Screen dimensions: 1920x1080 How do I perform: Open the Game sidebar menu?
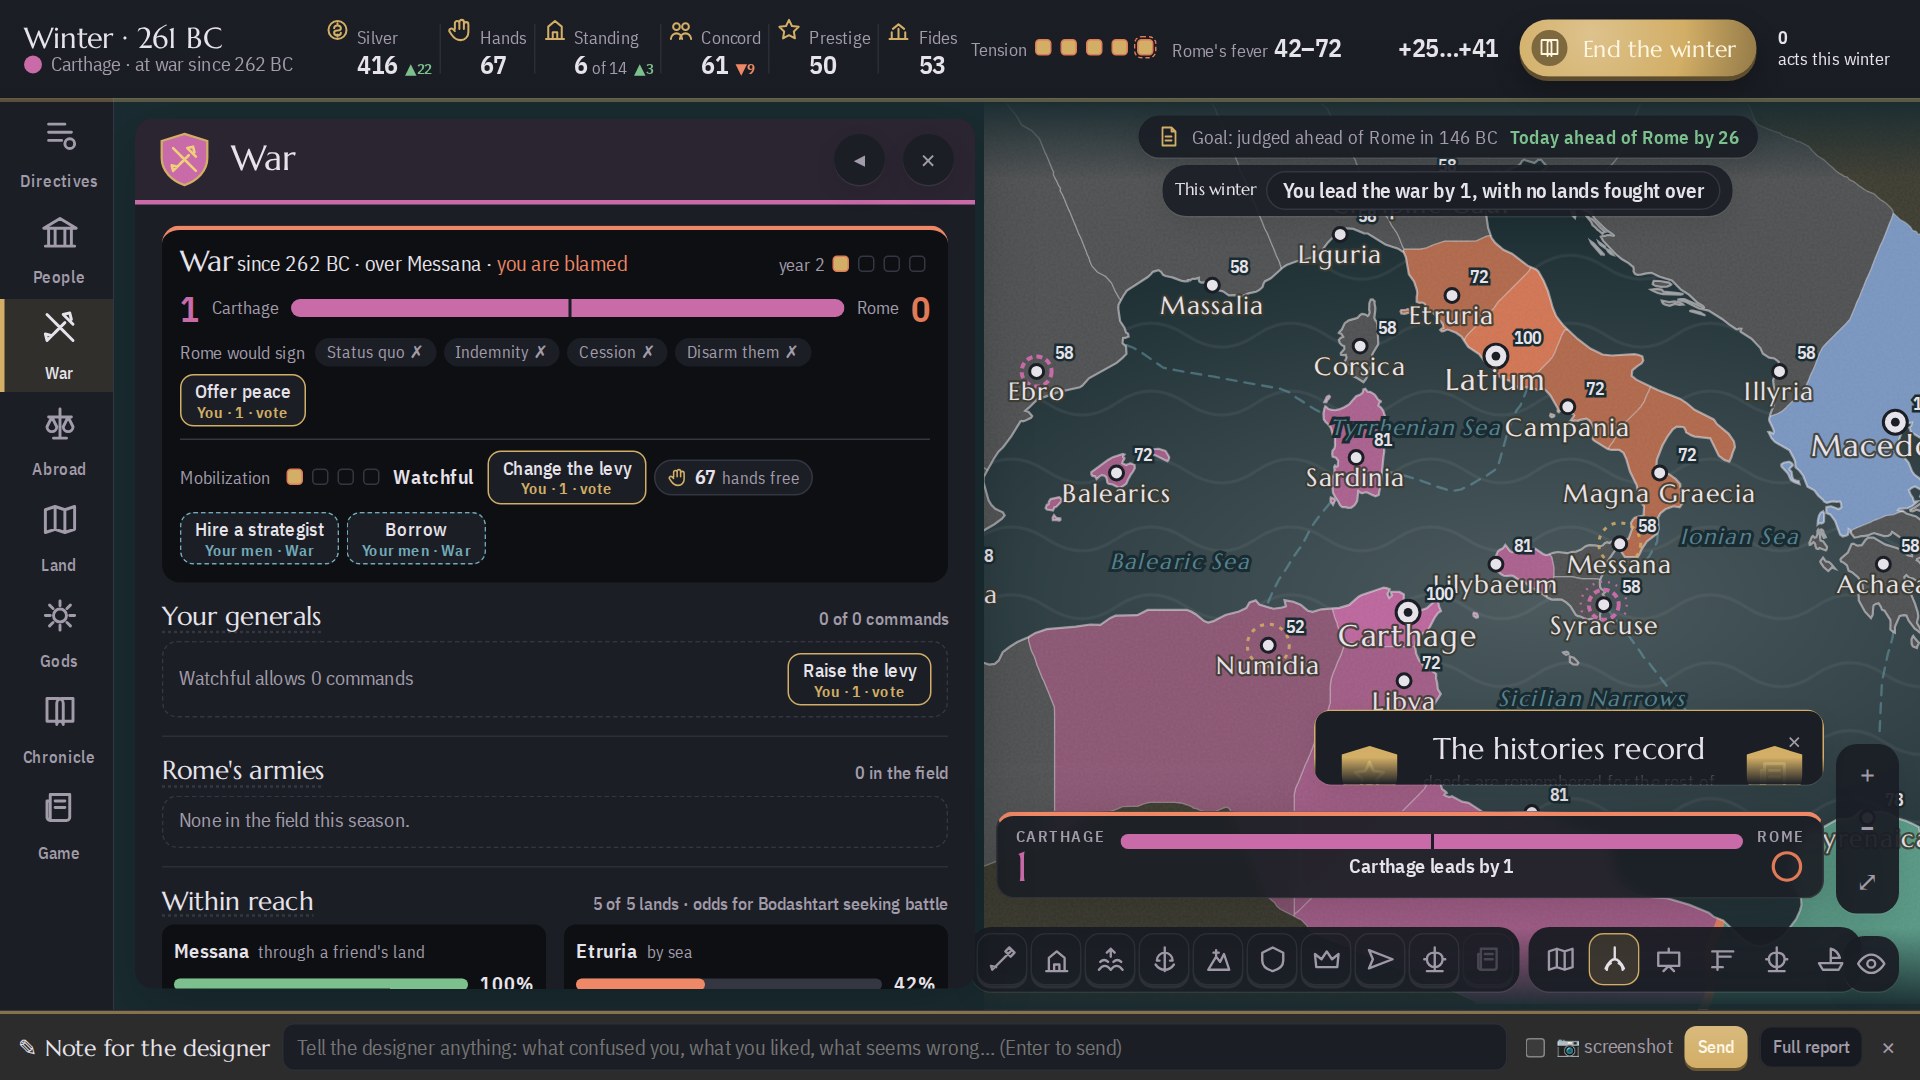click(x=58, y=827)
